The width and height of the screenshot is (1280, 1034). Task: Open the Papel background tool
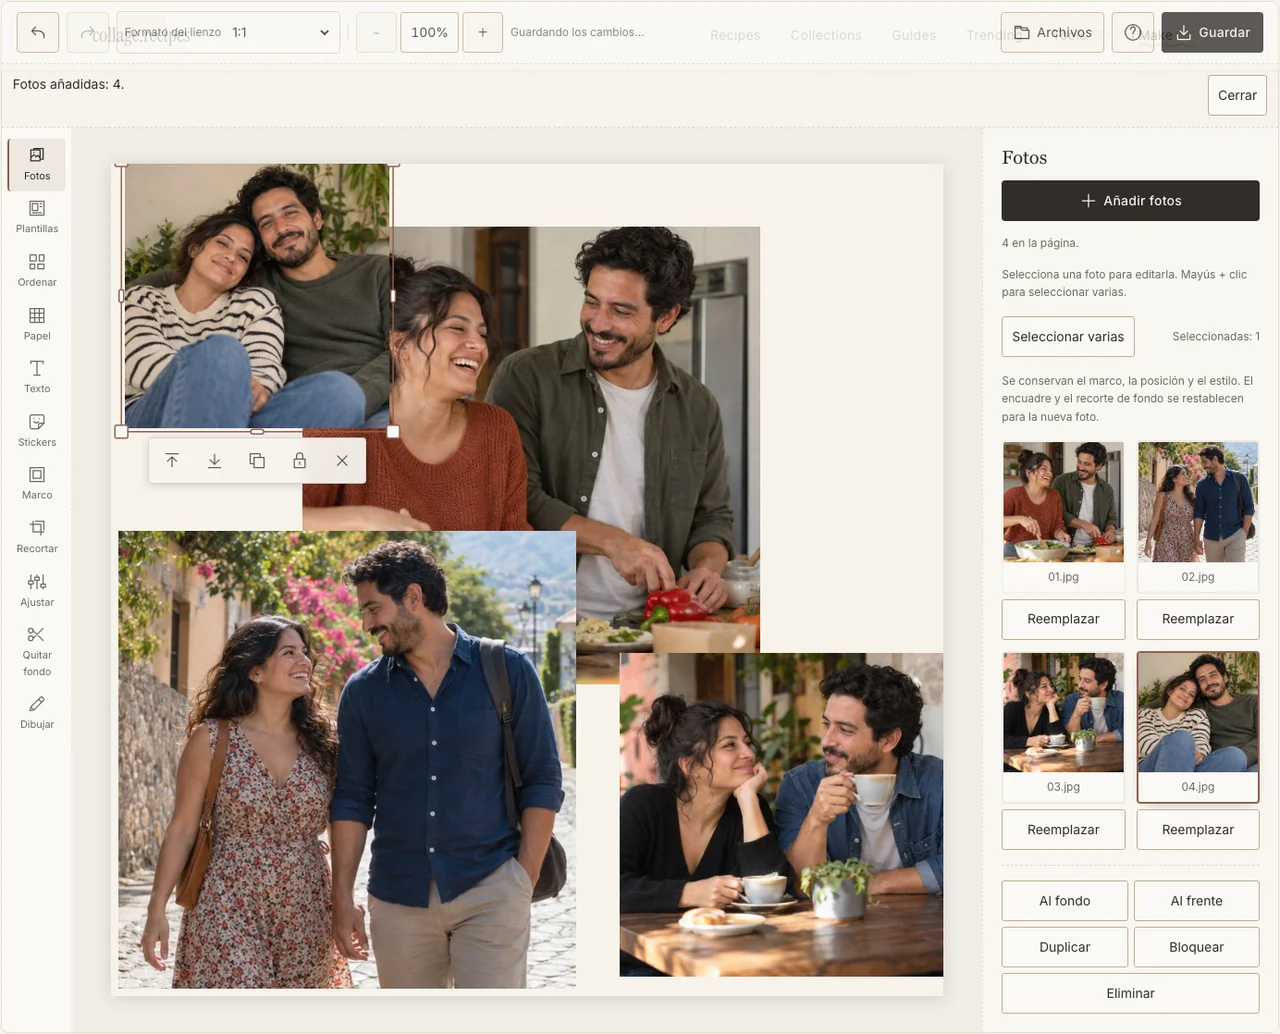37,325
